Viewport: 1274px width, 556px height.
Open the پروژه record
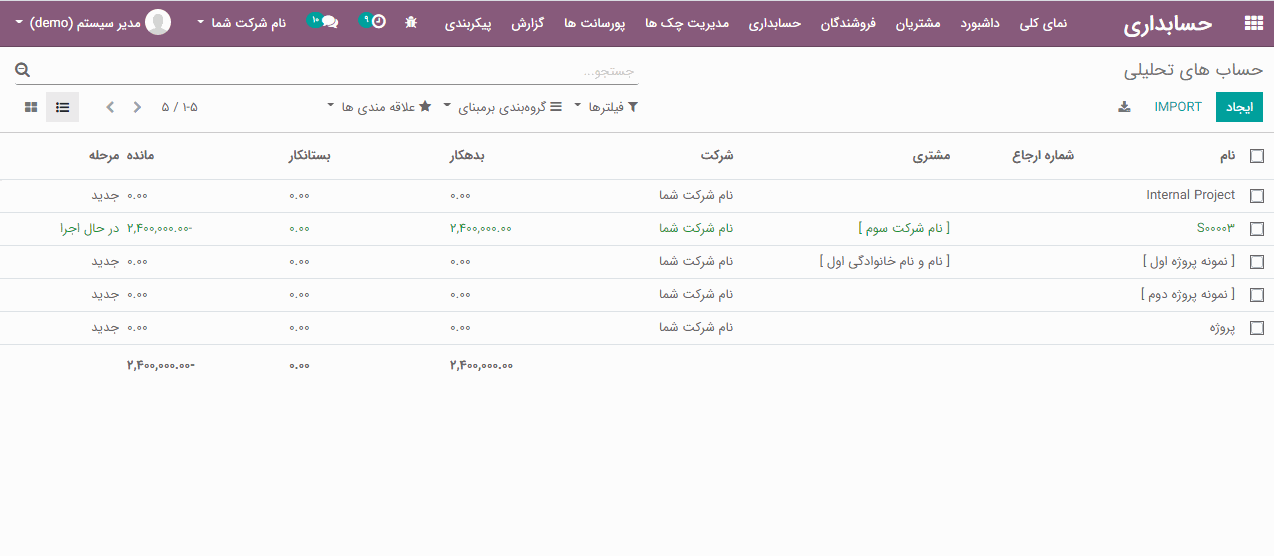pos(1222,328)
